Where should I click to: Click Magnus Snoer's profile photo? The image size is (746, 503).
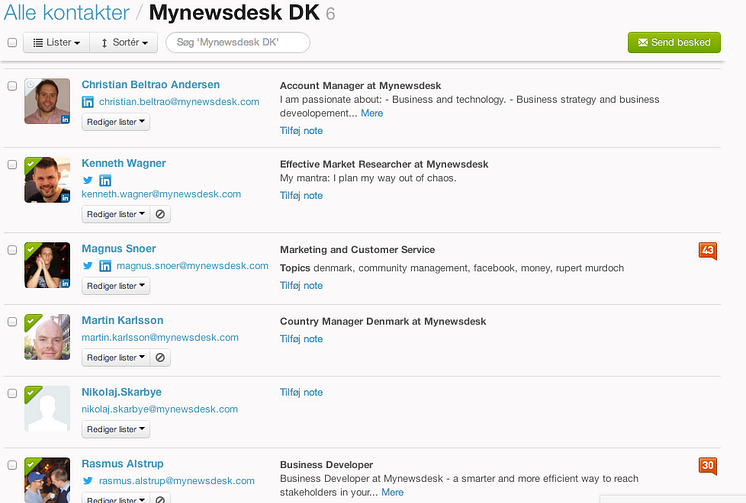click(x=47, y=265)
